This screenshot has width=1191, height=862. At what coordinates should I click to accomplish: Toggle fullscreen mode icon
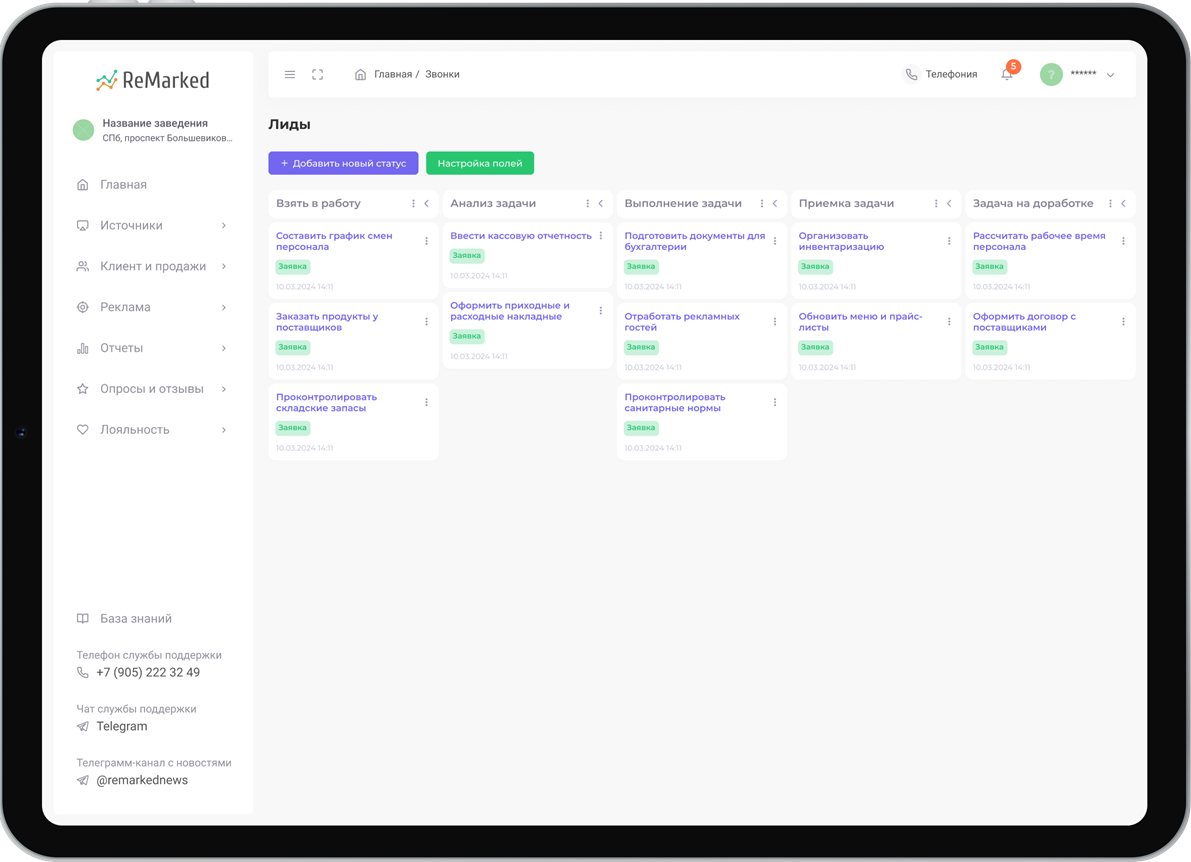tap(318, 75)
